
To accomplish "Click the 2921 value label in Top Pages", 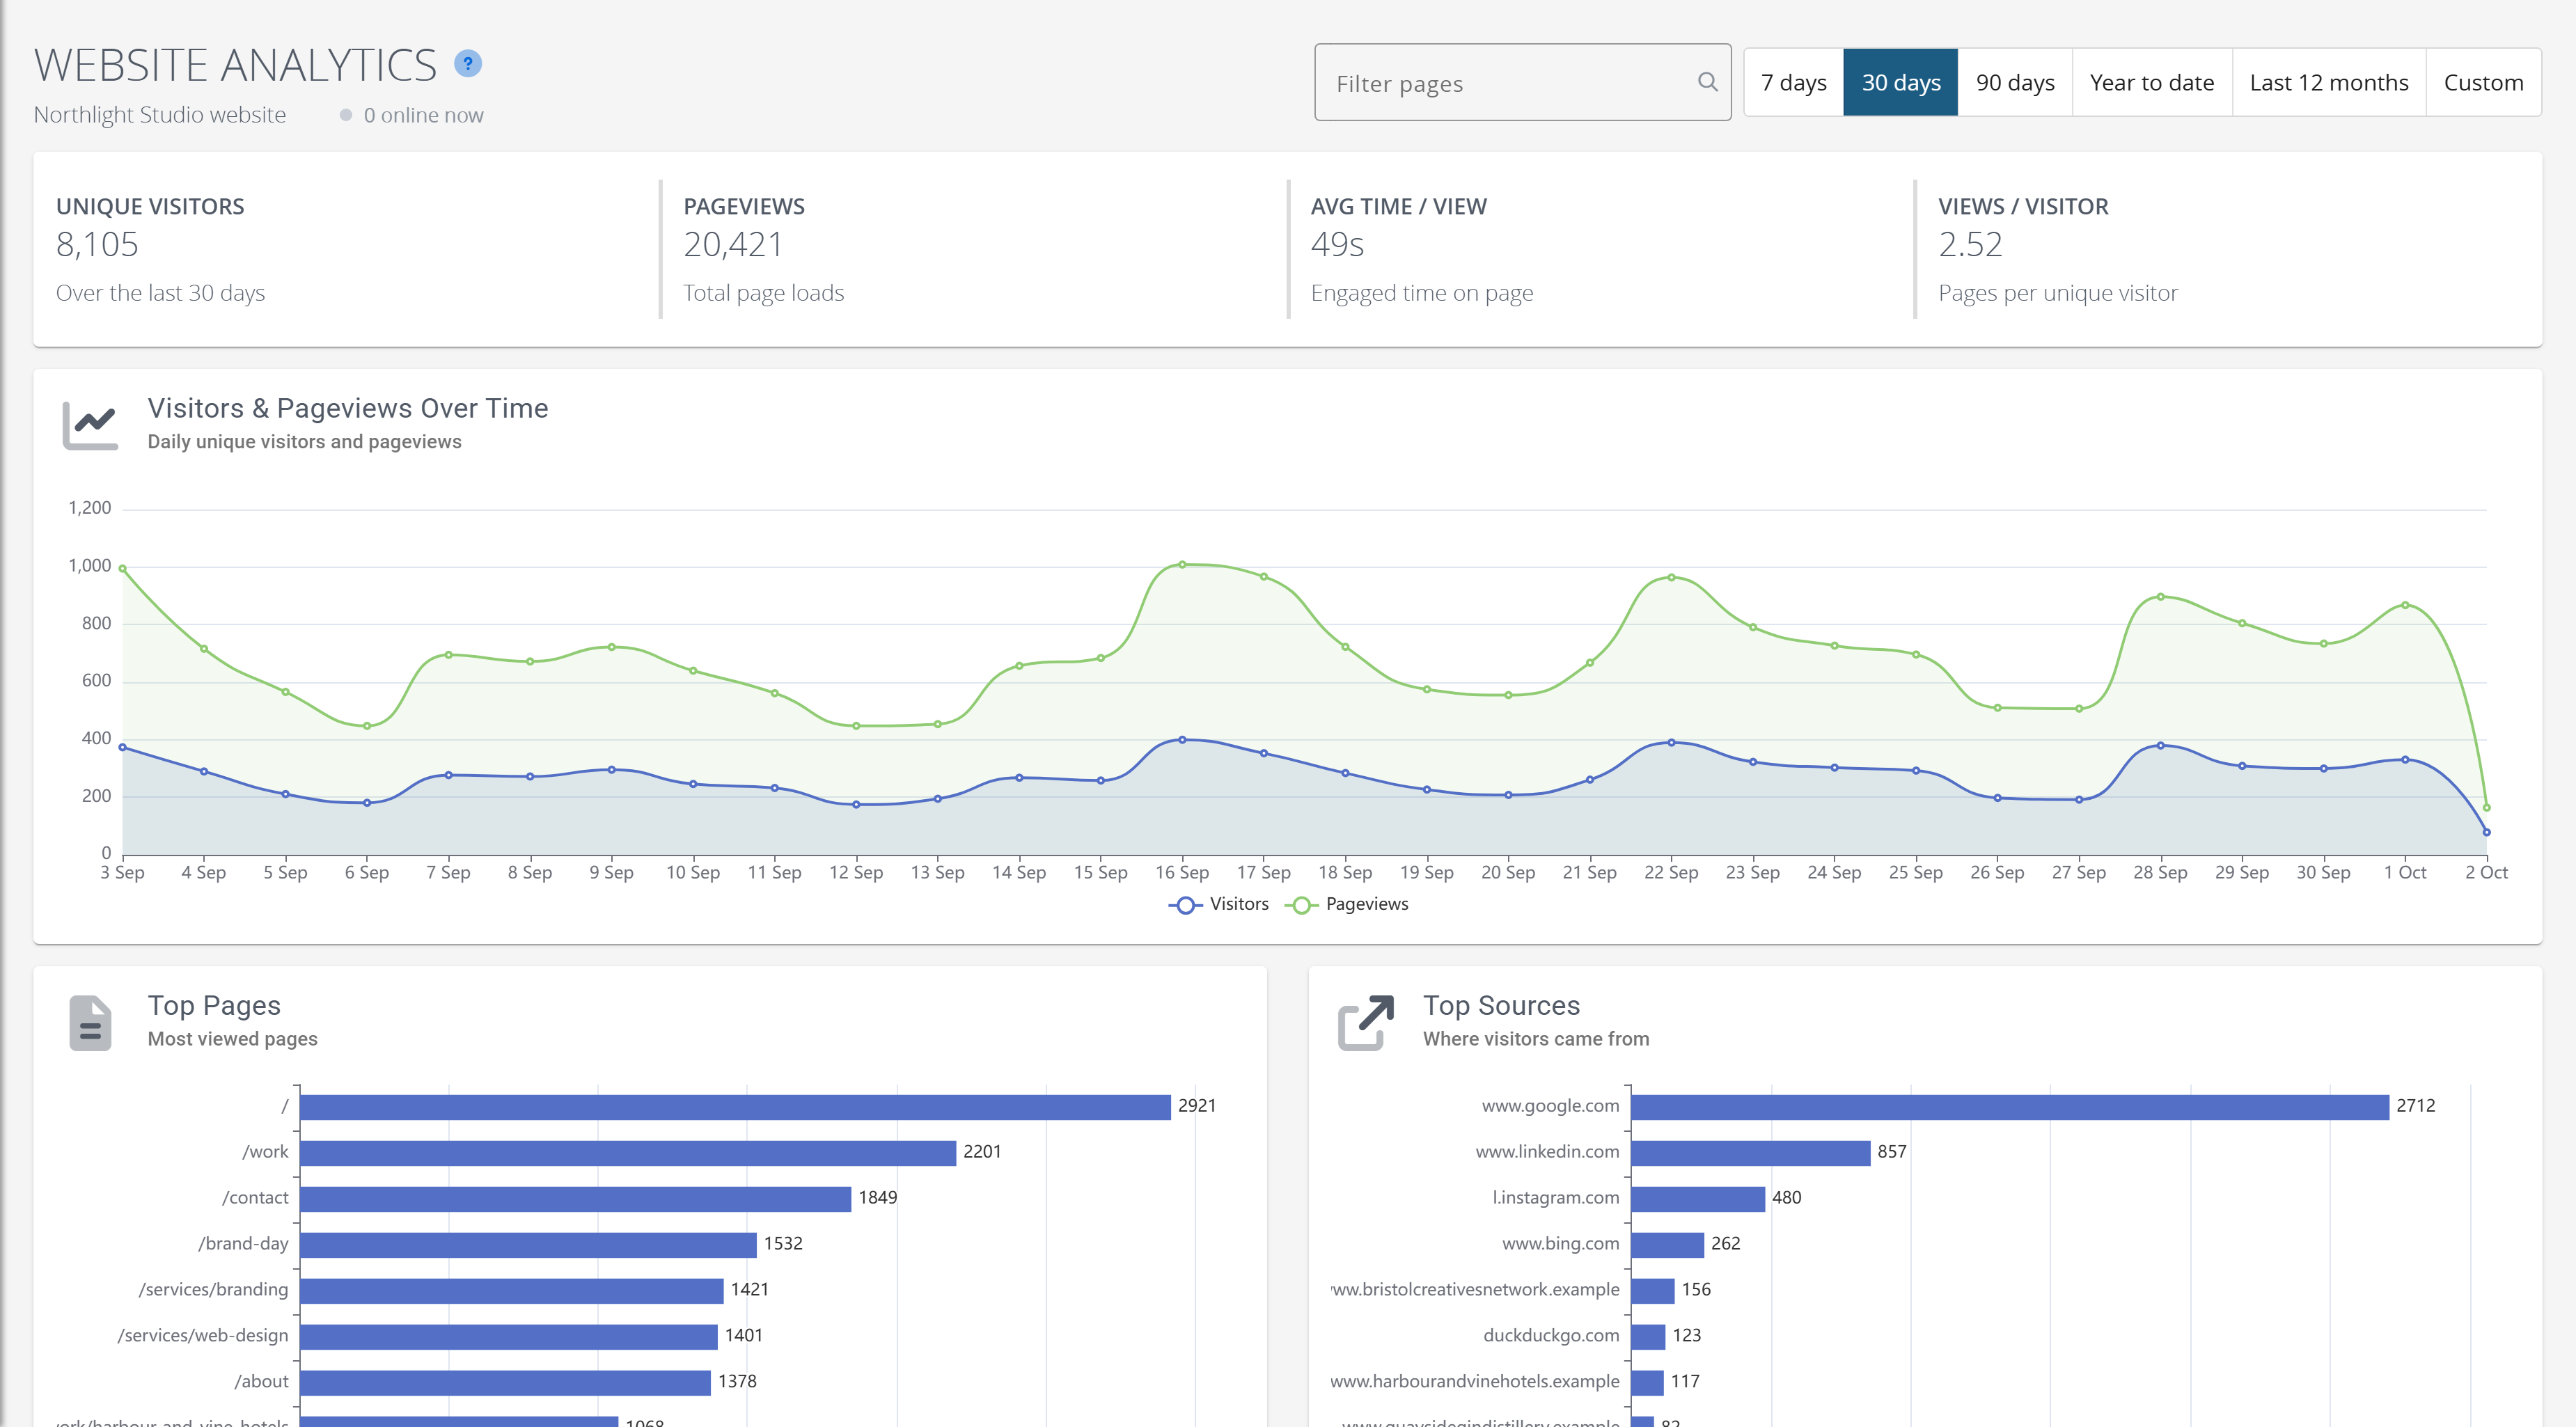I will 1197,1106.
